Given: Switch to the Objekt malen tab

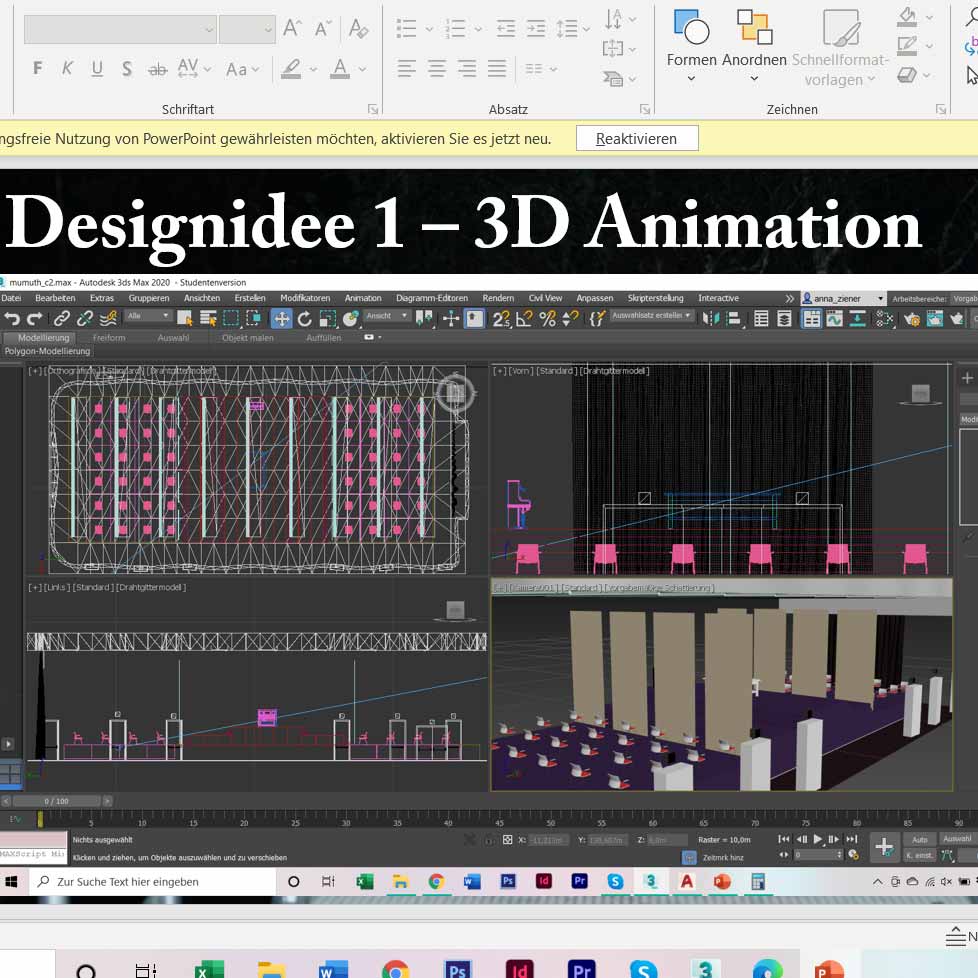Looking at the screenshot, I should click(x=248, y=337).
